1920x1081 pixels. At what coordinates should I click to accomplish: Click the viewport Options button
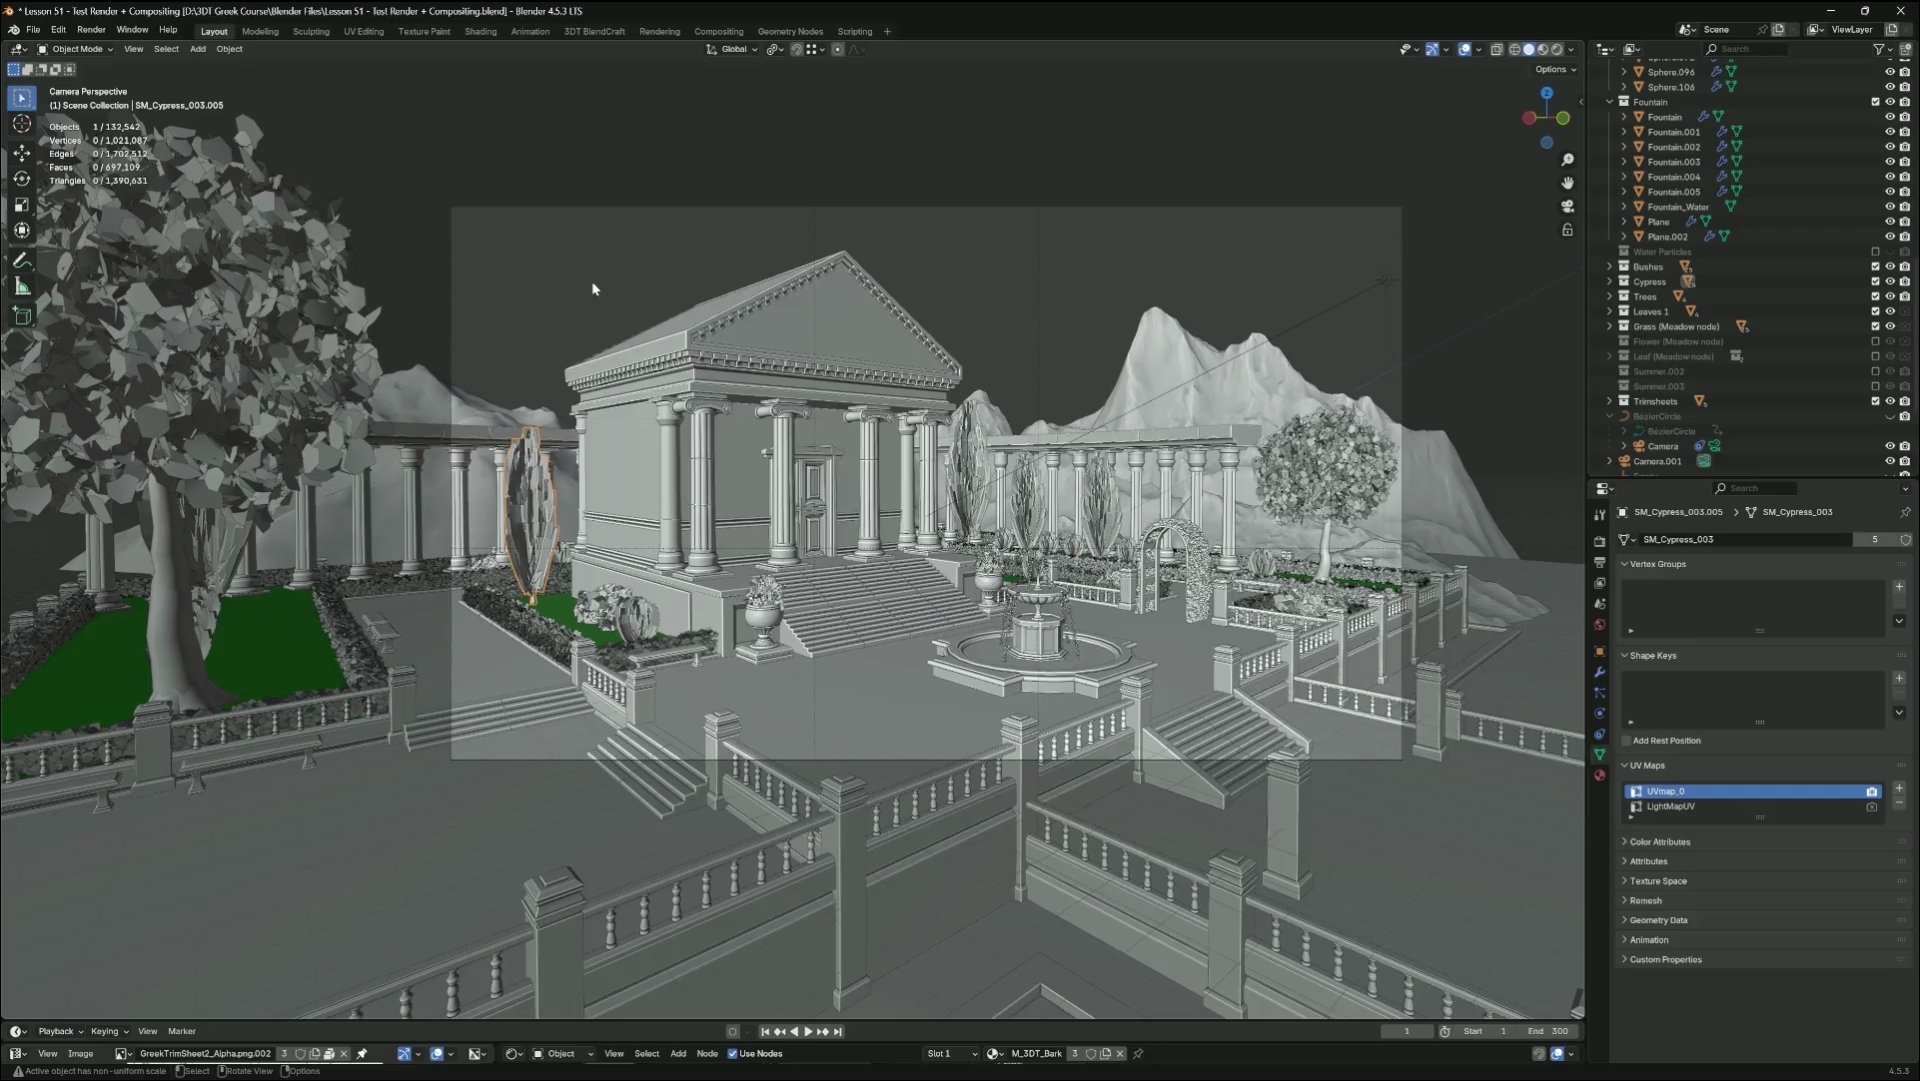pos(1555,69)
